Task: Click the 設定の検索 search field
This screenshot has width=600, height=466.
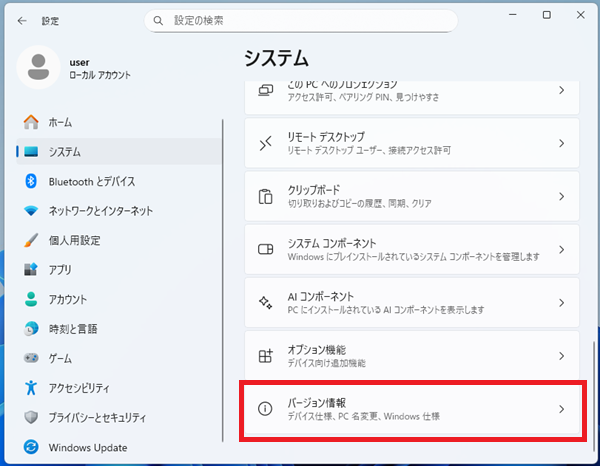Action: 301,21
